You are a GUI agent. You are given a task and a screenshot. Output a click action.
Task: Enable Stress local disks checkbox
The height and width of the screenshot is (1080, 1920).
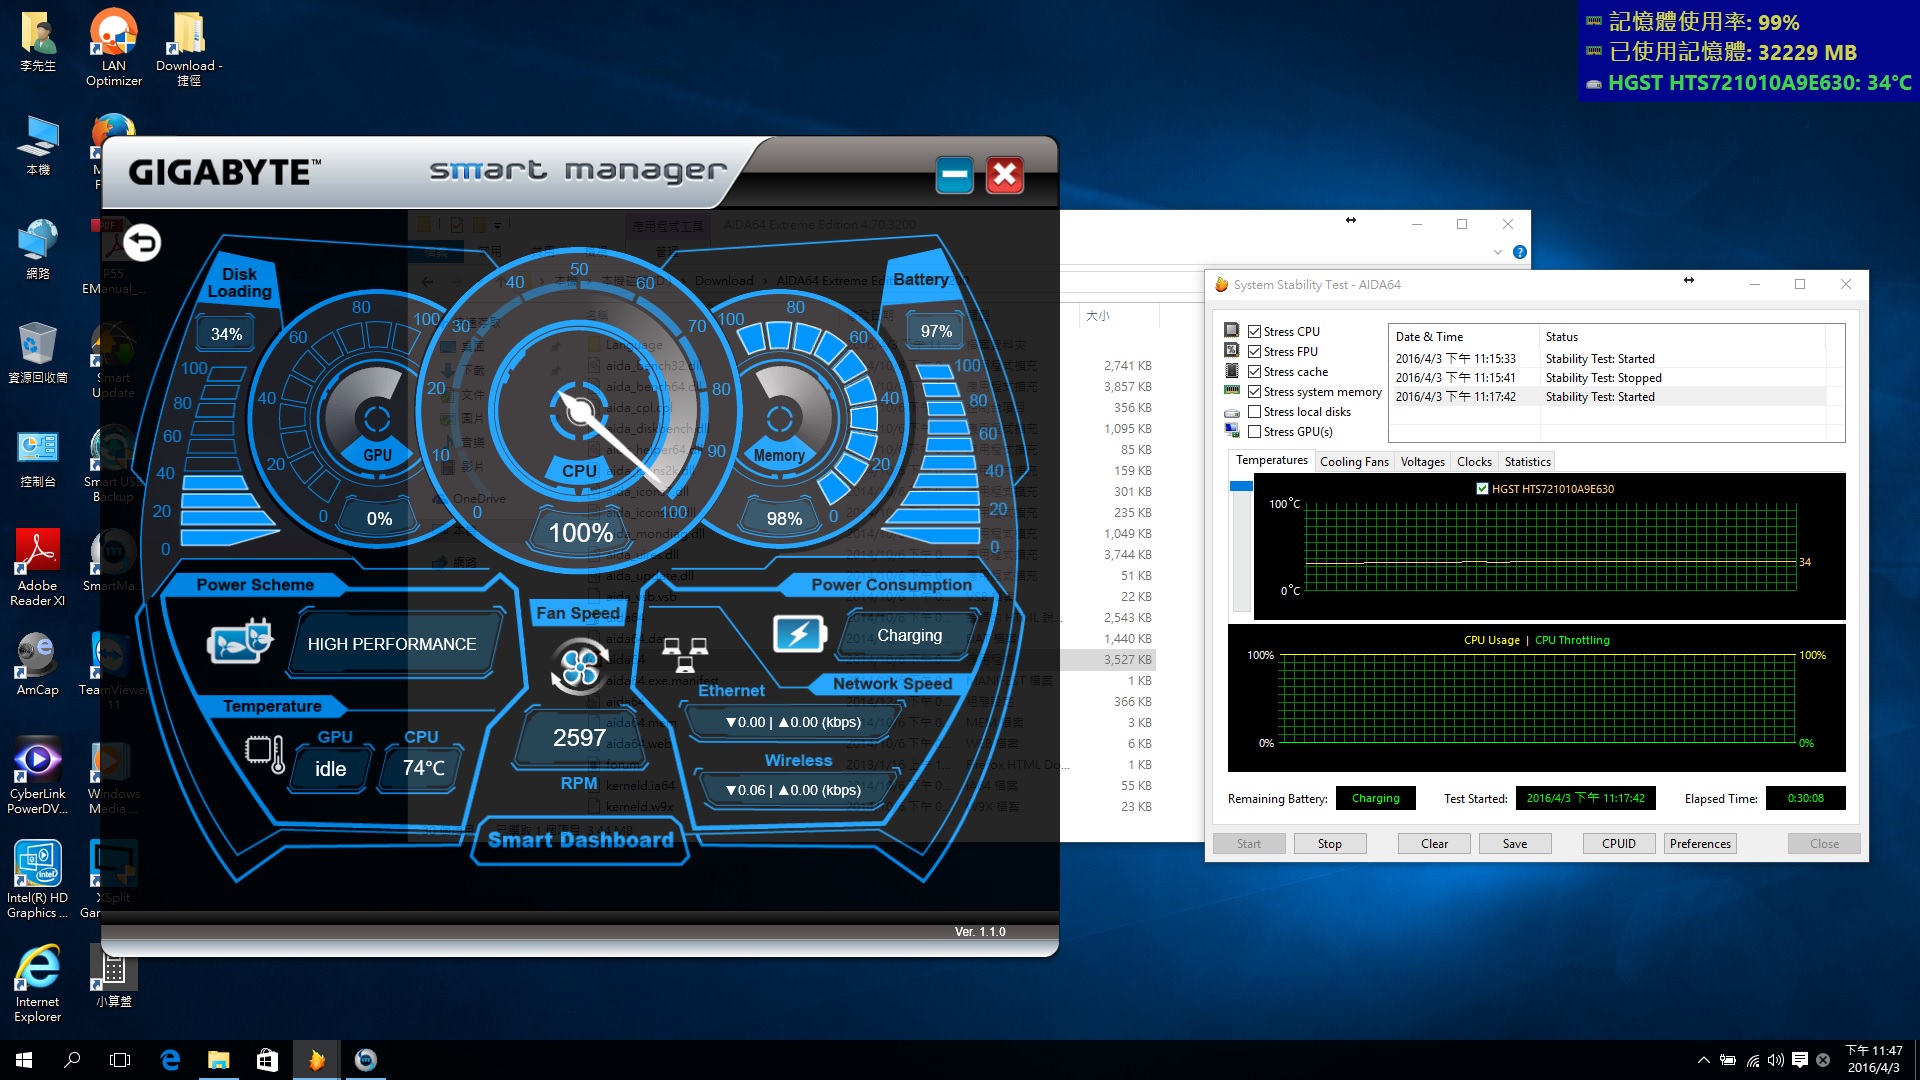coord(1254,411)
